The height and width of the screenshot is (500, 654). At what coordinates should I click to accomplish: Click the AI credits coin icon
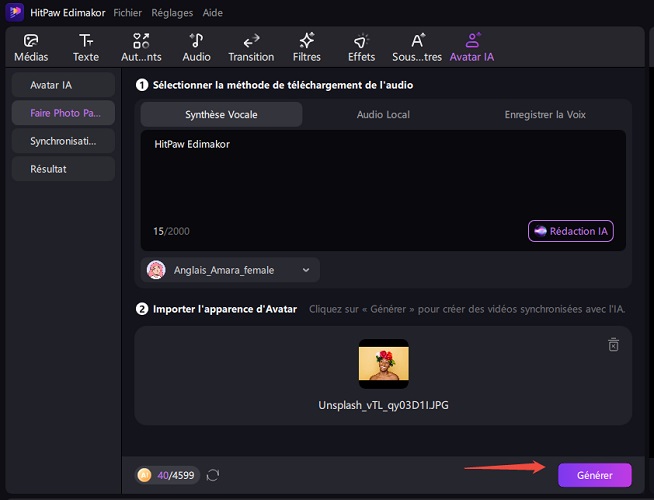(x=144, y=475)
